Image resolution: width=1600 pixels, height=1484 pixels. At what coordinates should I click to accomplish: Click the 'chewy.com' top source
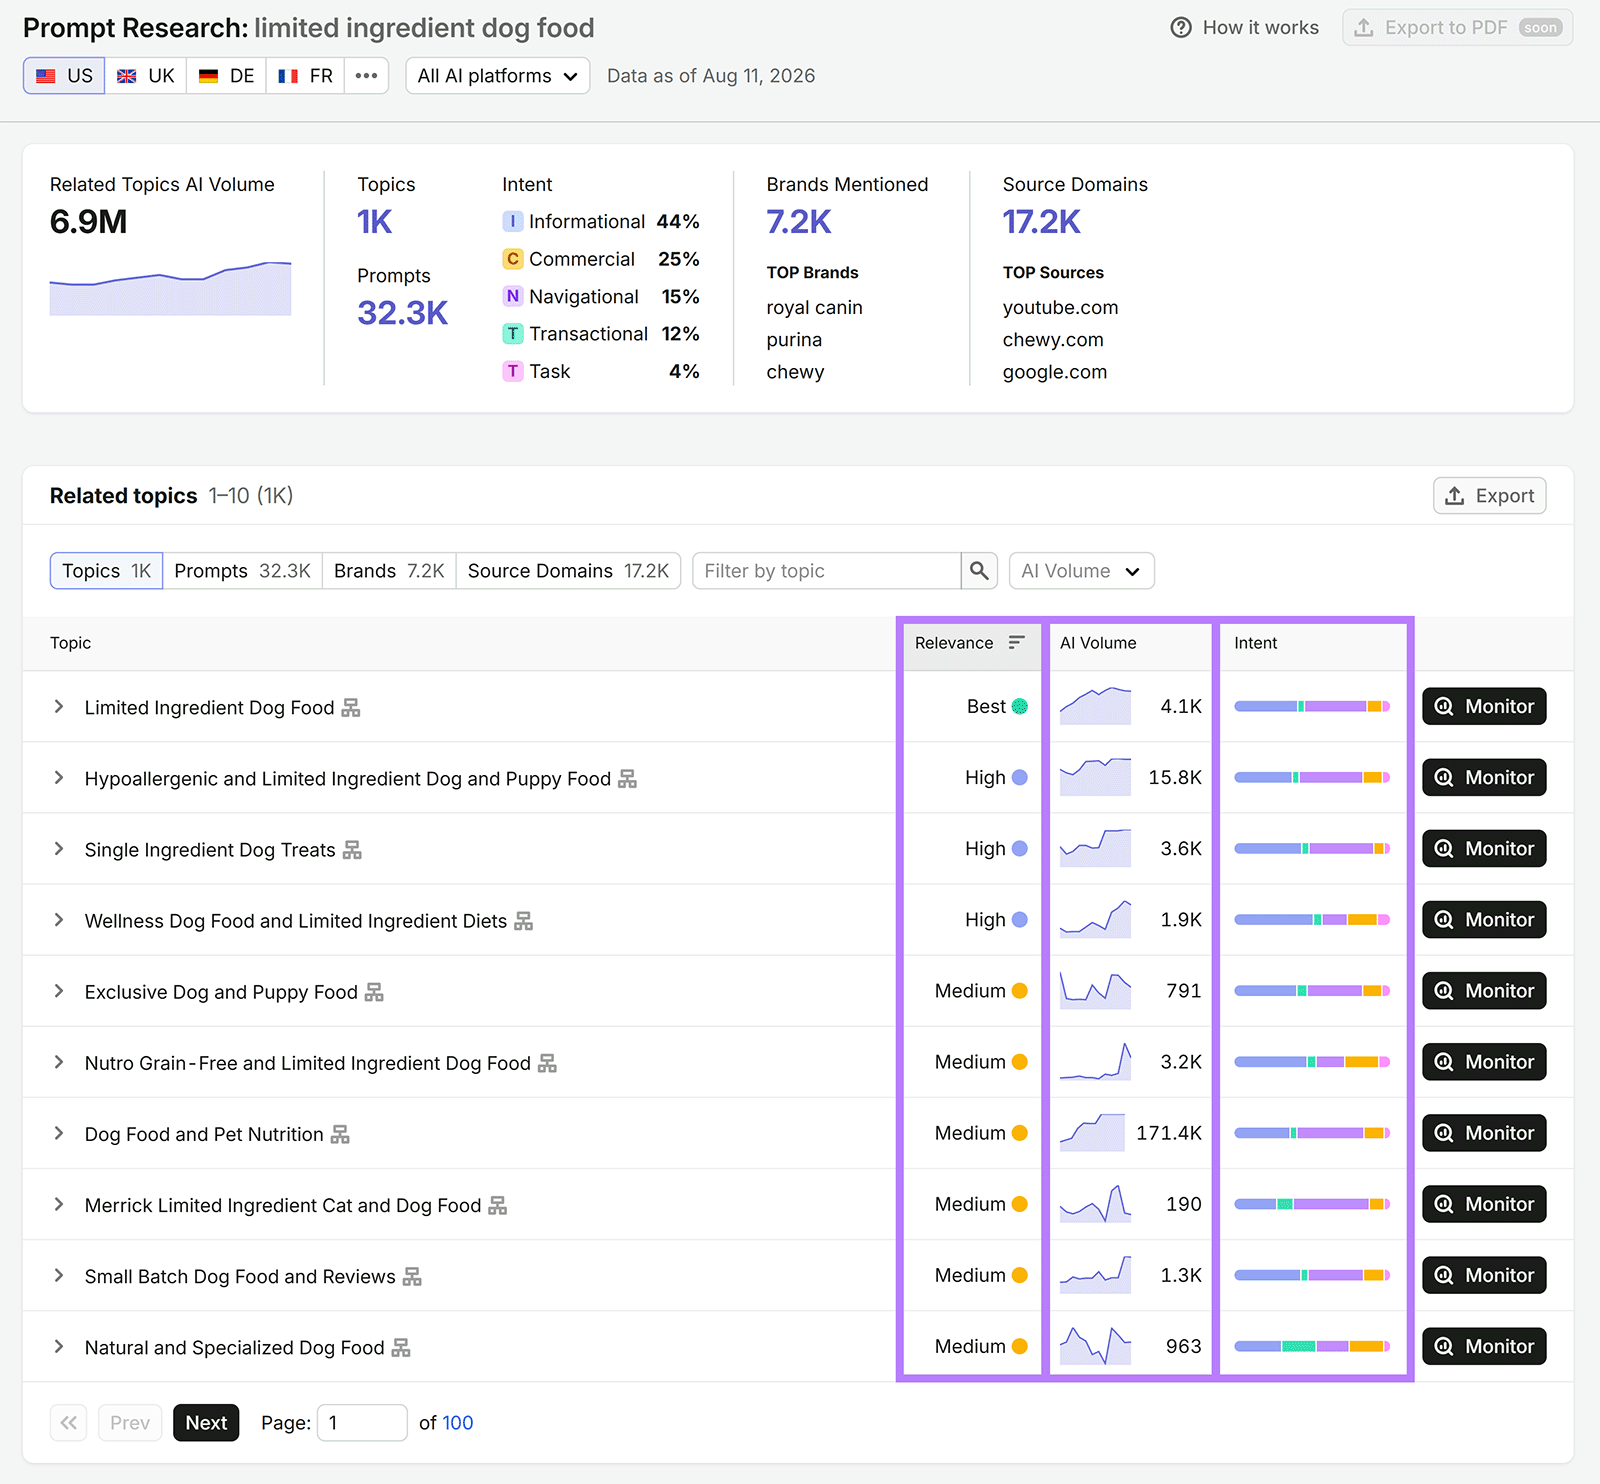tap(1053, 340)
